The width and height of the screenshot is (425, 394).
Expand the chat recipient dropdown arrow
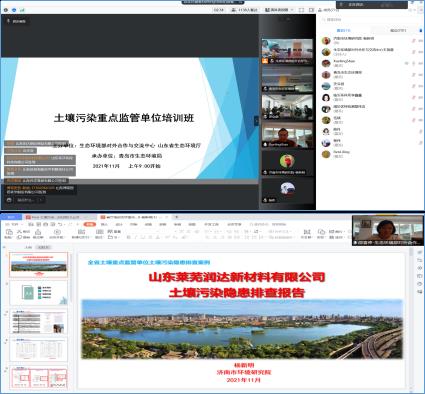[41, 200]
